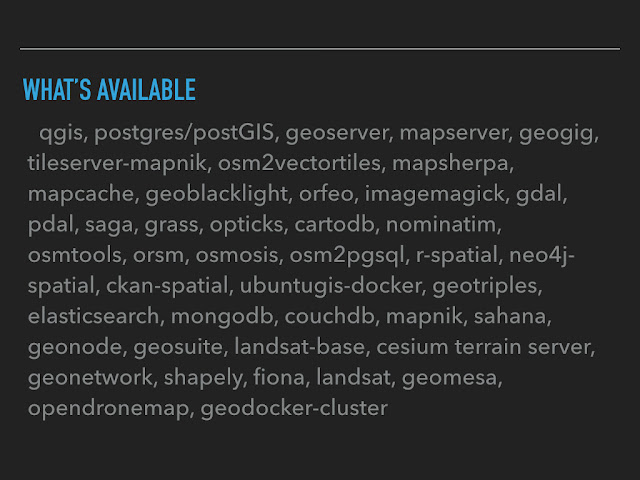The width and height of the screenshot is (640, 480).
Task: Click the osm2vectortiles entry
Action: tap(299, 163)
